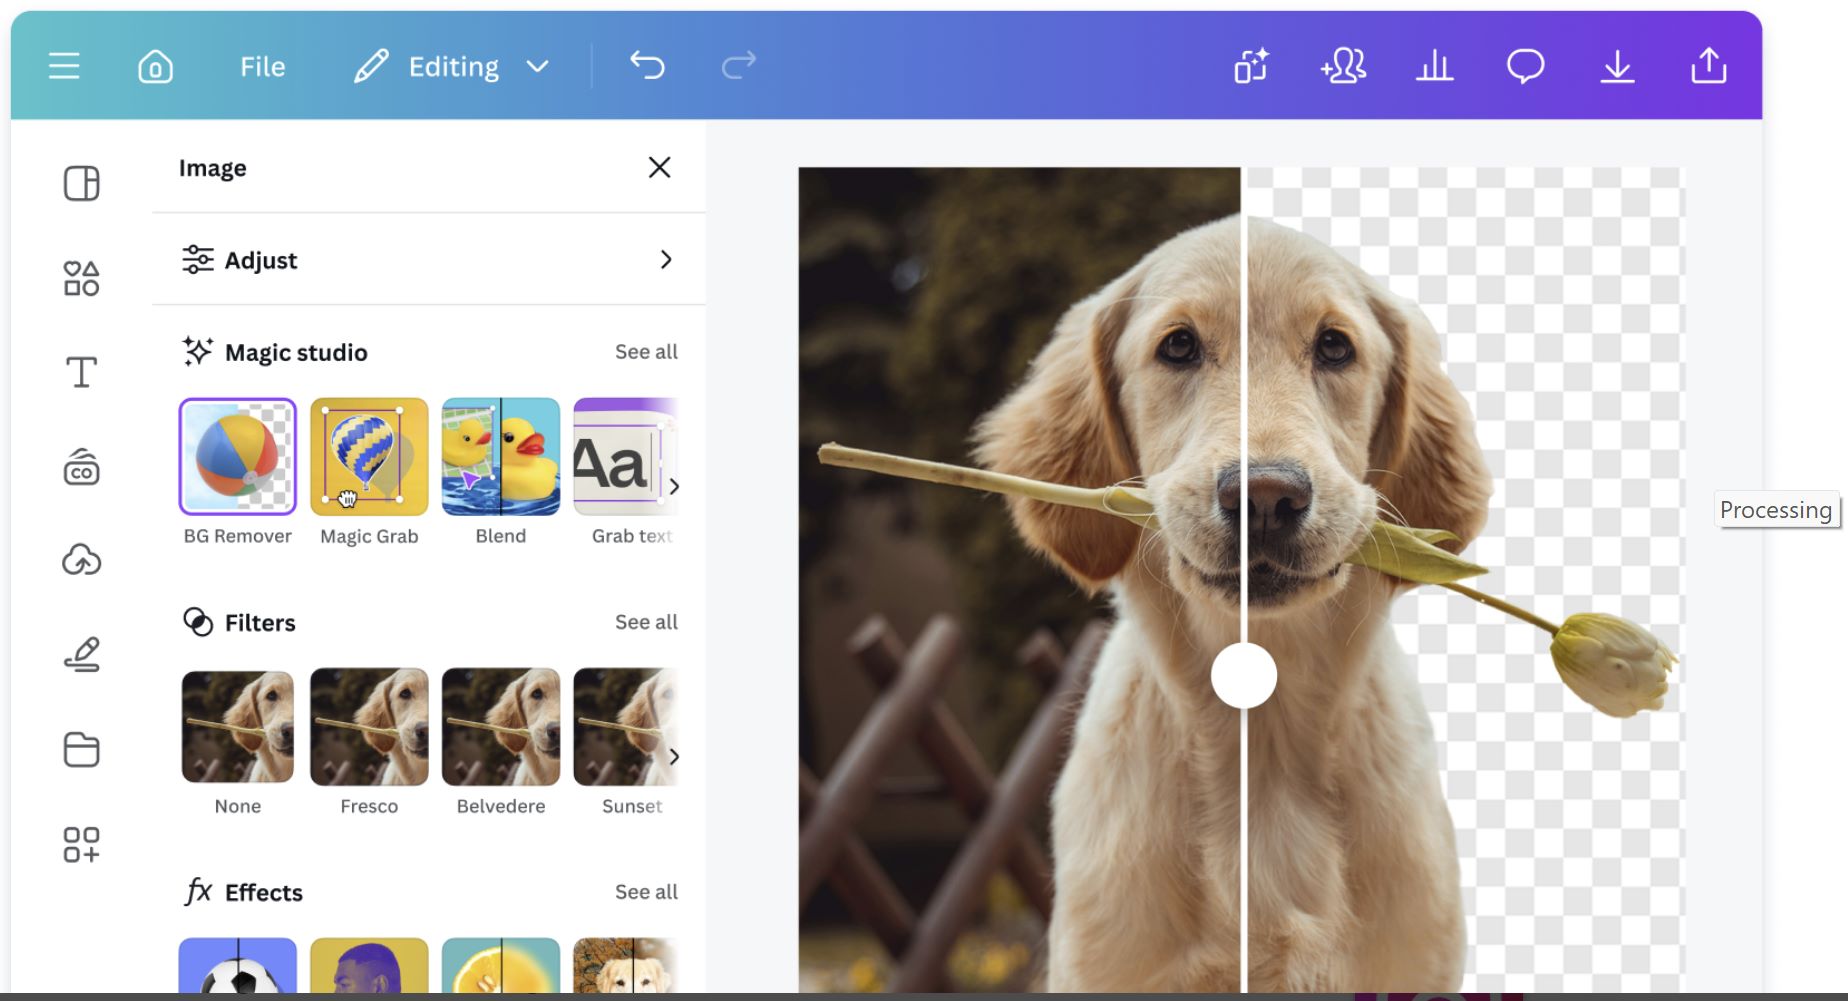Go to the Canva home icon
Image resolution: width=1848 pixels, height=1001 pixels.
(x=155, y=67)
